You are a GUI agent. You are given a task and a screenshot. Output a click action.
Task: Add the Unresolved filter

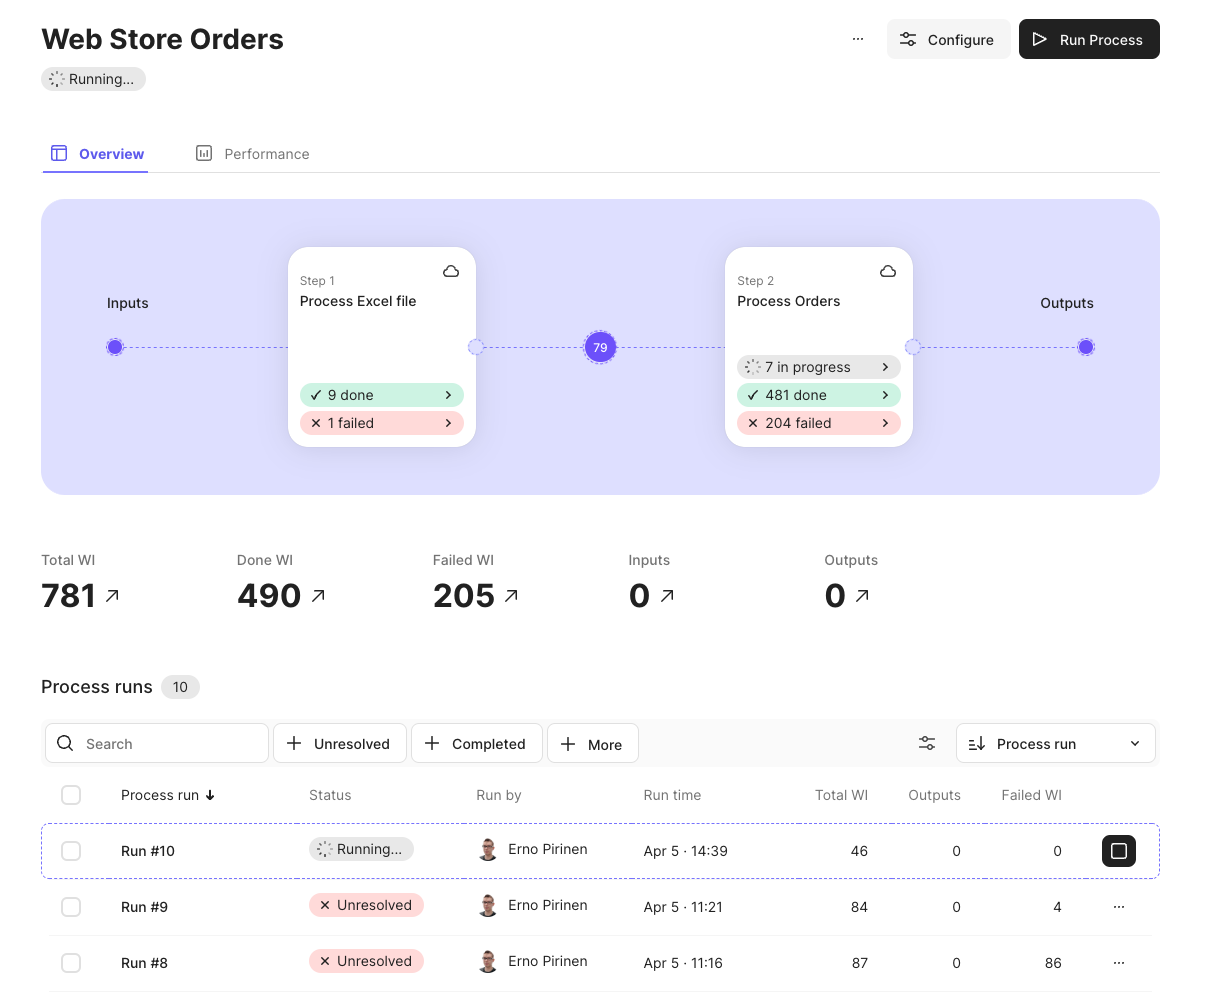pyautogui.click(x=340, y=743)
